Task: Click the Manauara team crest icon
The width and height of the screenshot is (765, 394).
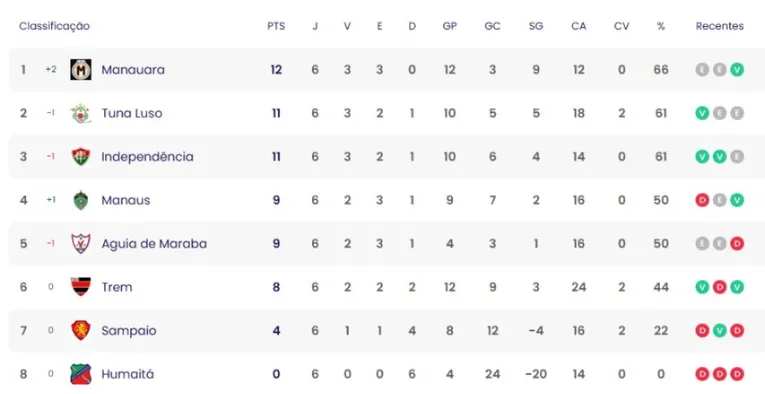Action: click(81, 70)
